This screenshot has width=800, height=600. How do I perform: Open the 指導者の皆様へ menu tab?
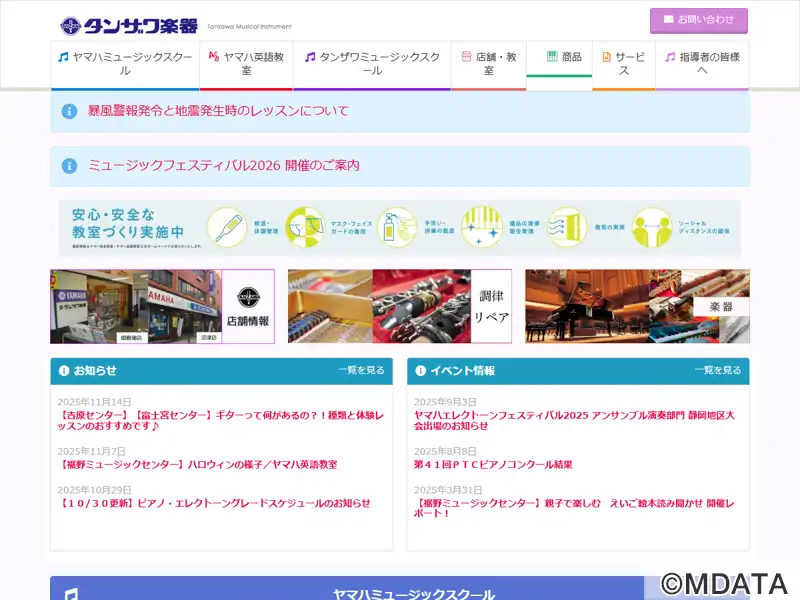click(x=702, y=64)
